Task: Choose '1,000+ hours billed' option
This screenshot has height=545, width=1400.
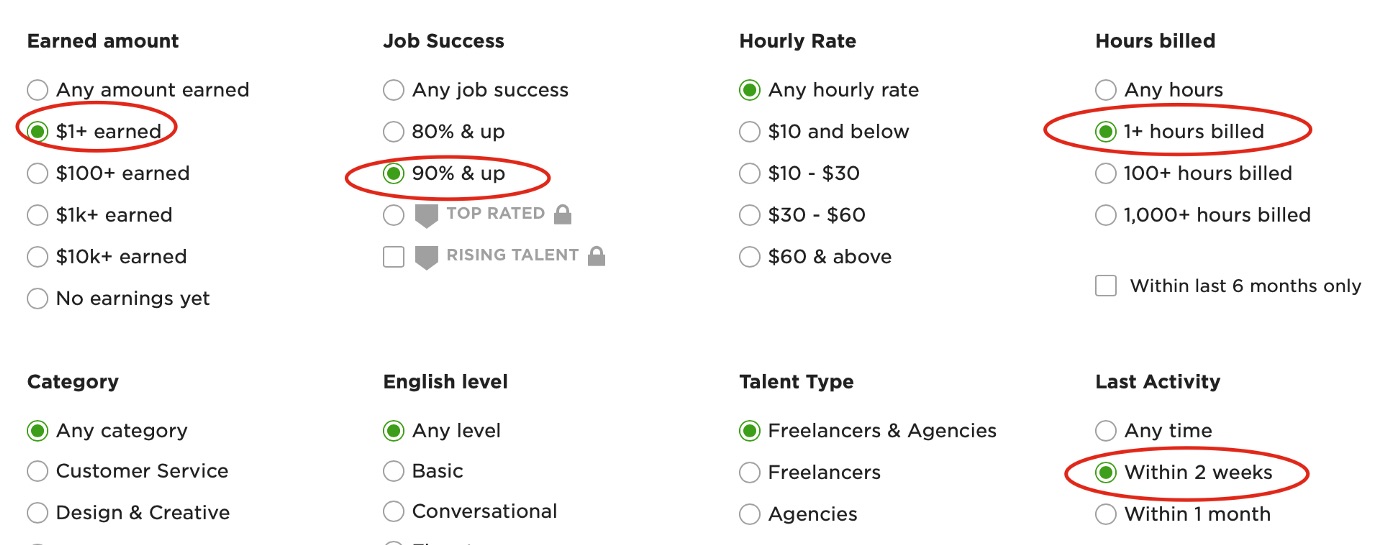Action: click(1106, 215)
